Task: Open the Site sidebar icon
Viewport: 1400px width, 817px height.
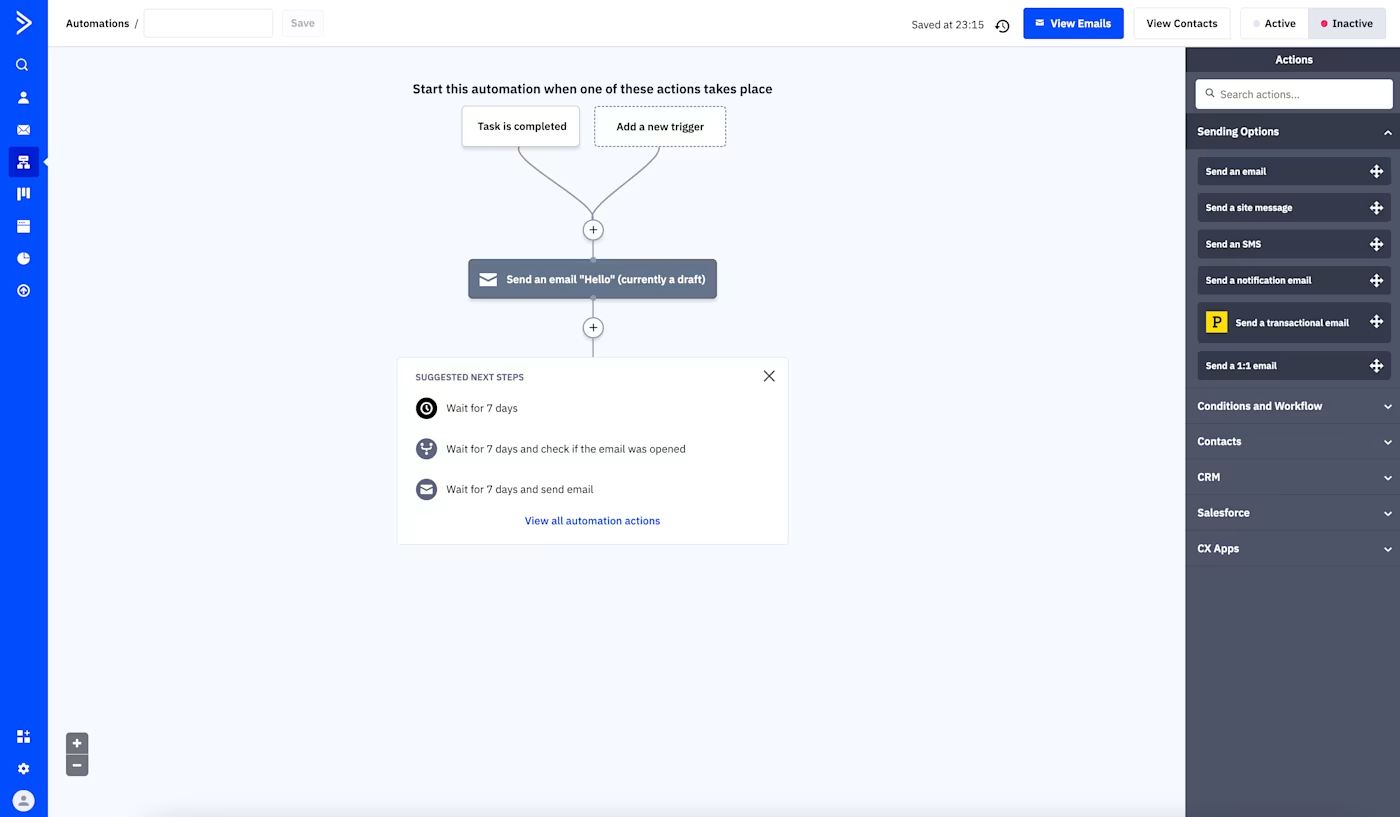Action: coord(23,226)
